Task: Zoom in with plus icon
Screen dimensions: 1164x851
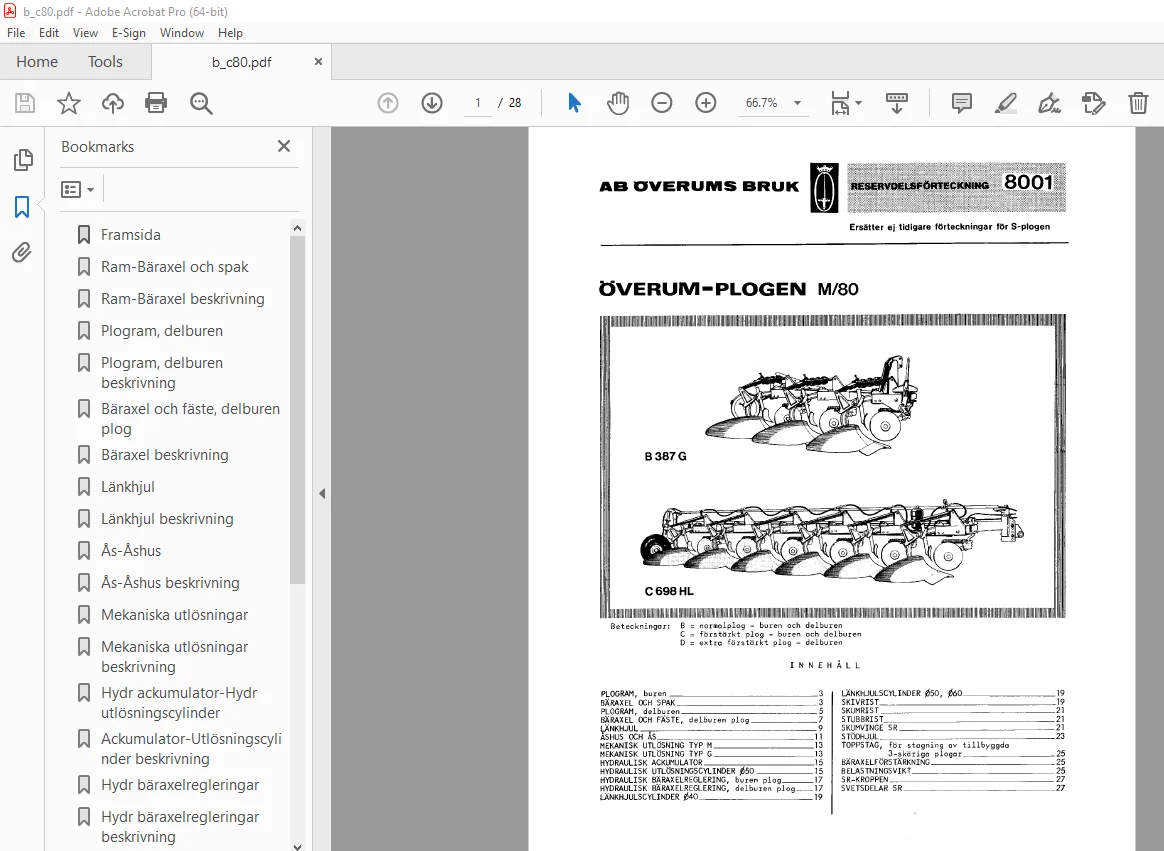Action: tap(705, 102)
